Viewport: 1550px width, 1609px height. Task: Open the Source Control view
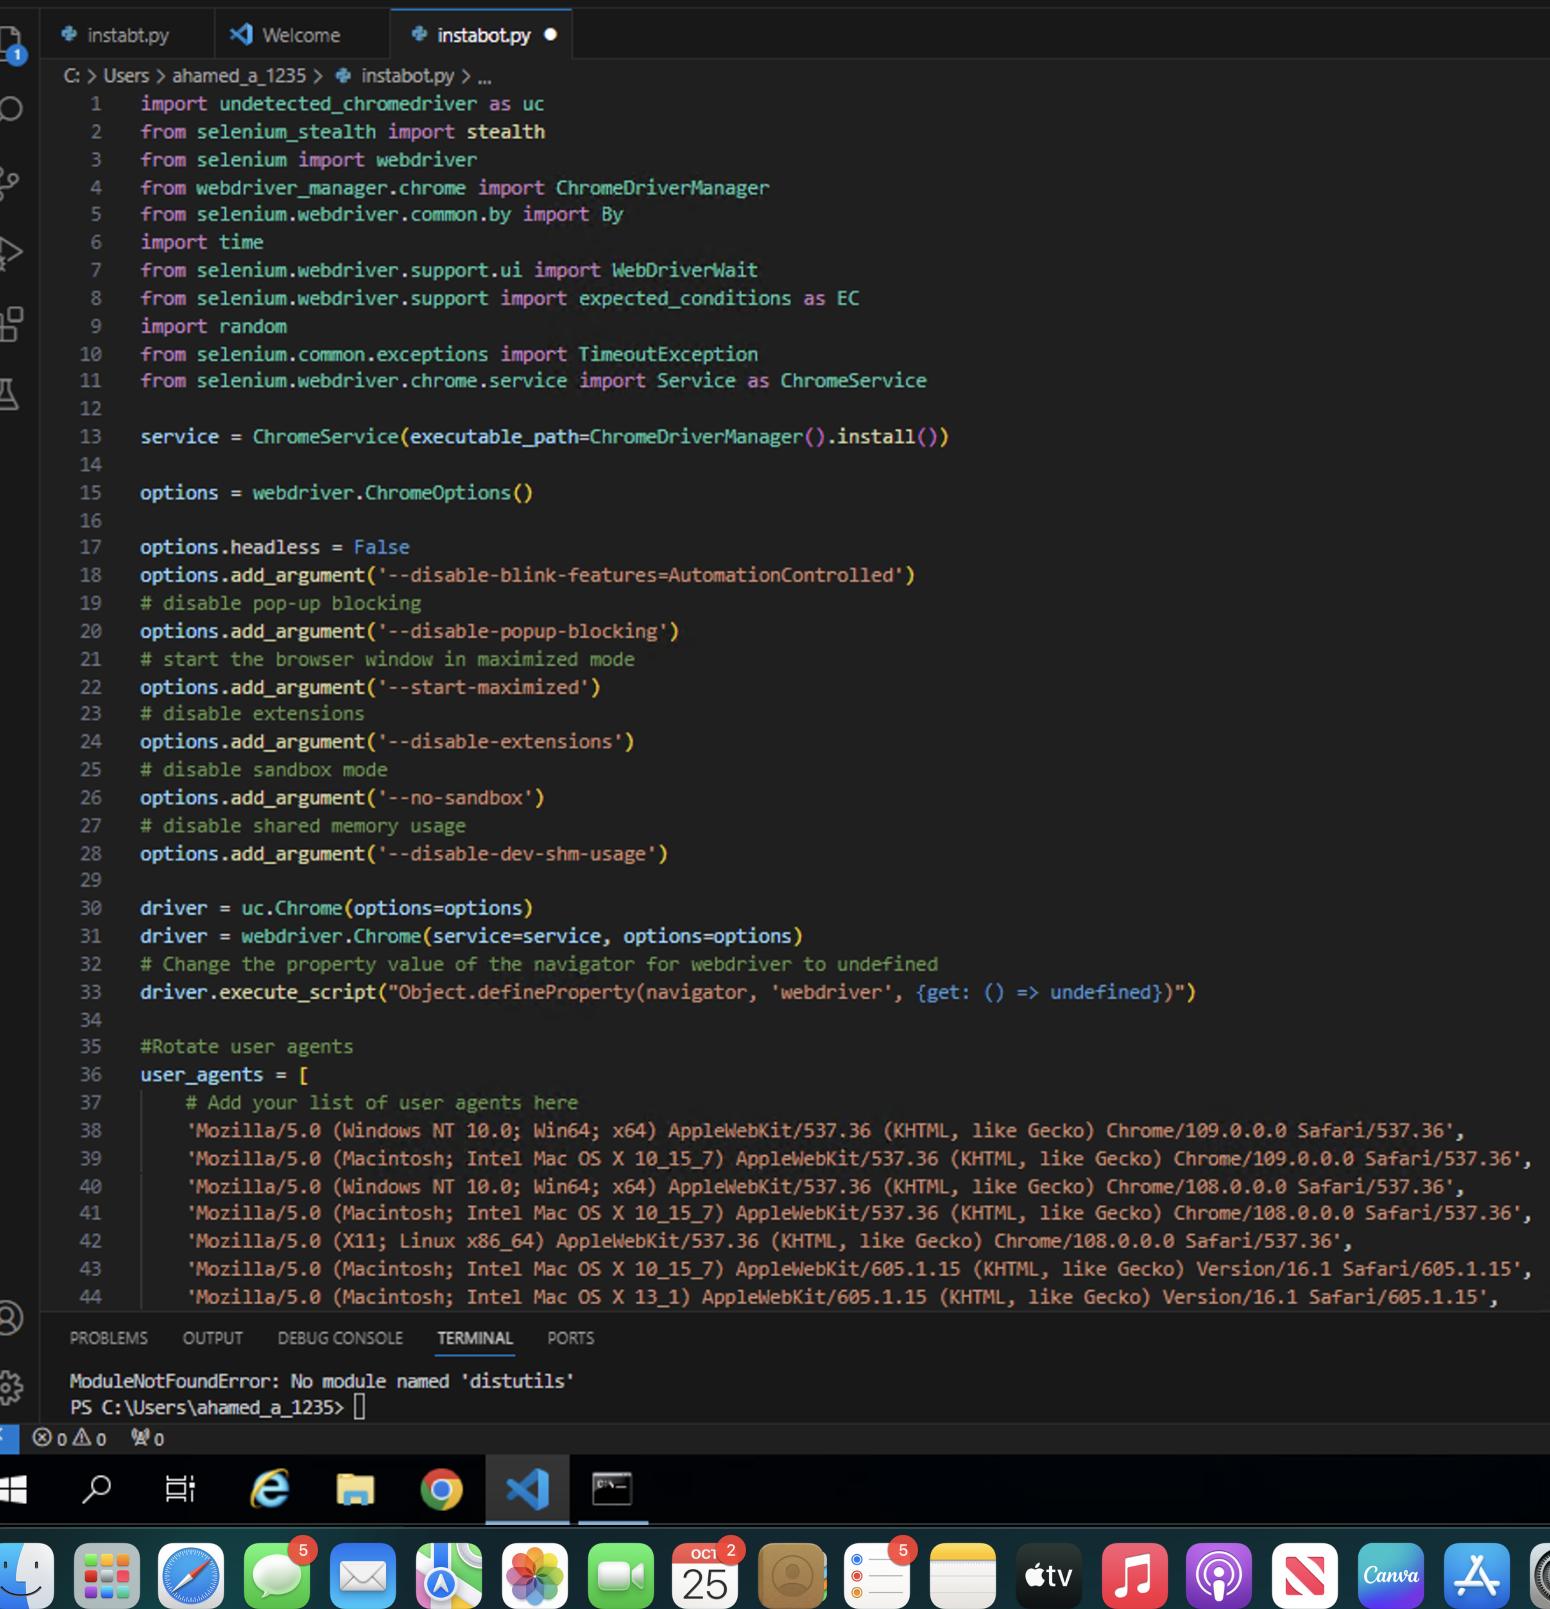[x=10, y=181]
